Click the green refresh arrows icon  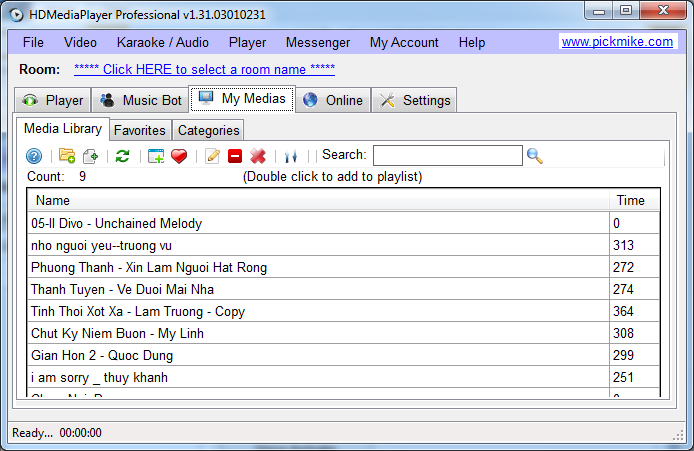coord(123,156)
